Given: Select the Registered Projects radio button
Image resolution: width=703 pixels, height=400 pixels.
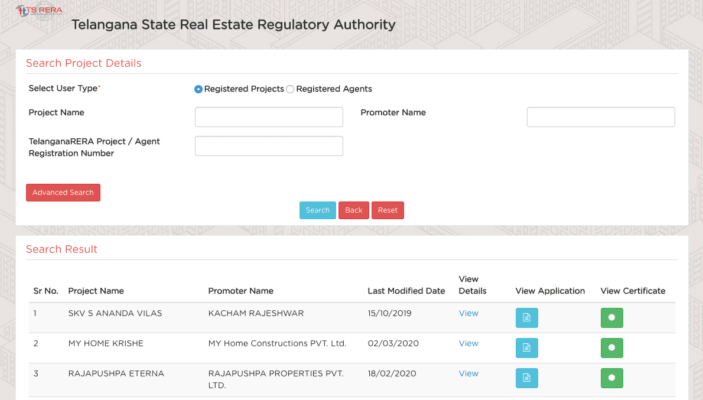Looking at the screenshot, I should coord(198,89).
